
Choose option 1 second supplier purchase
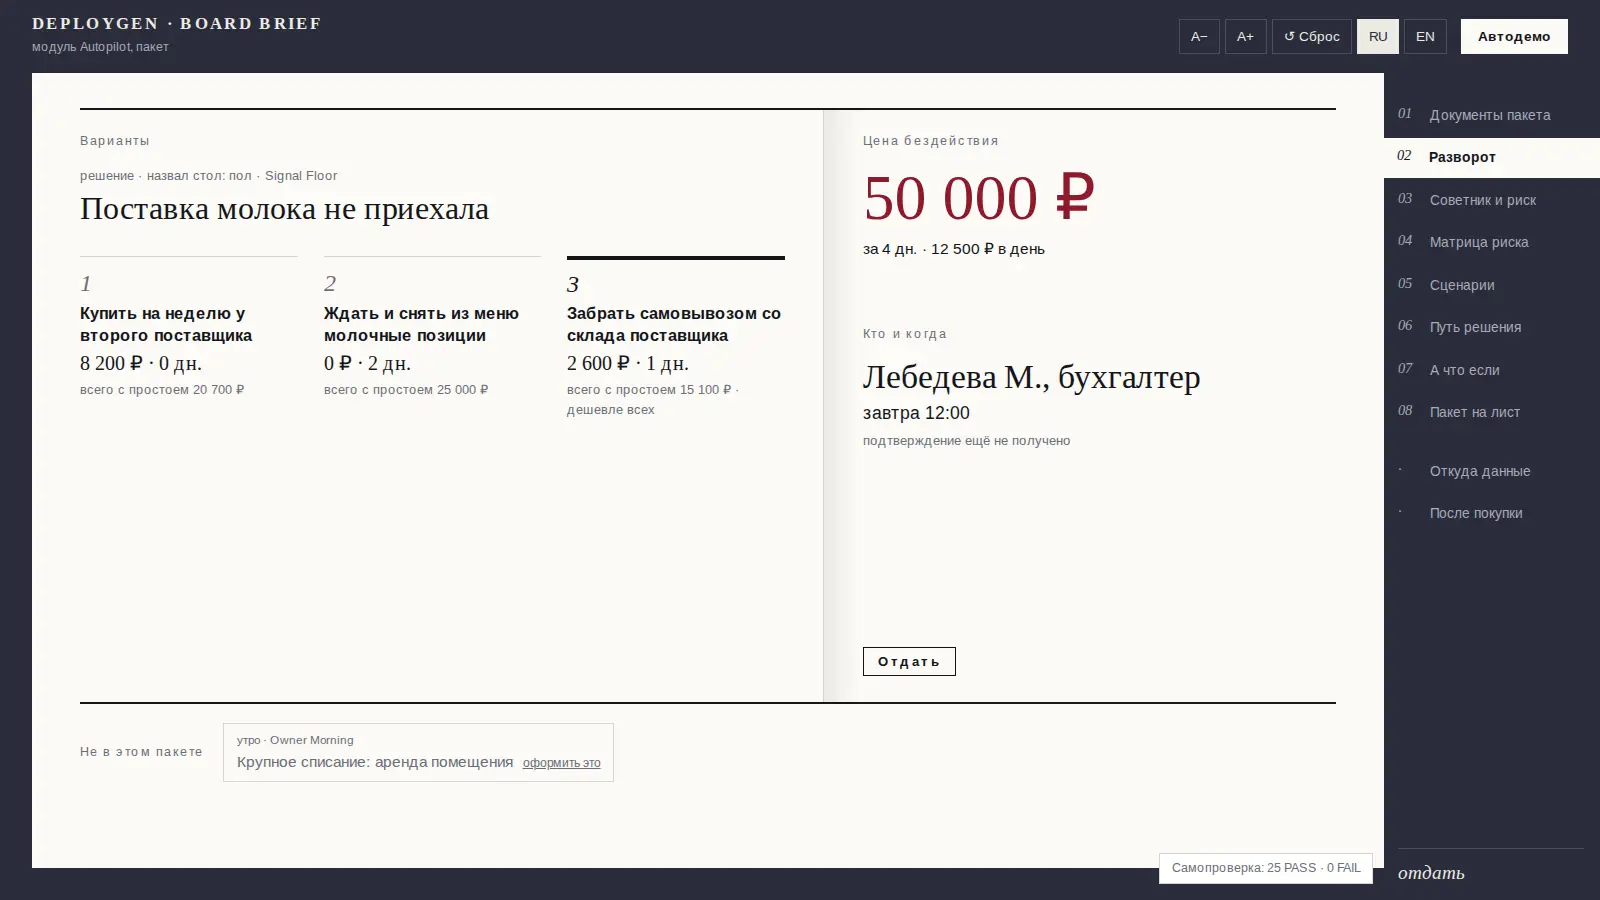click(x=189, y=328)
